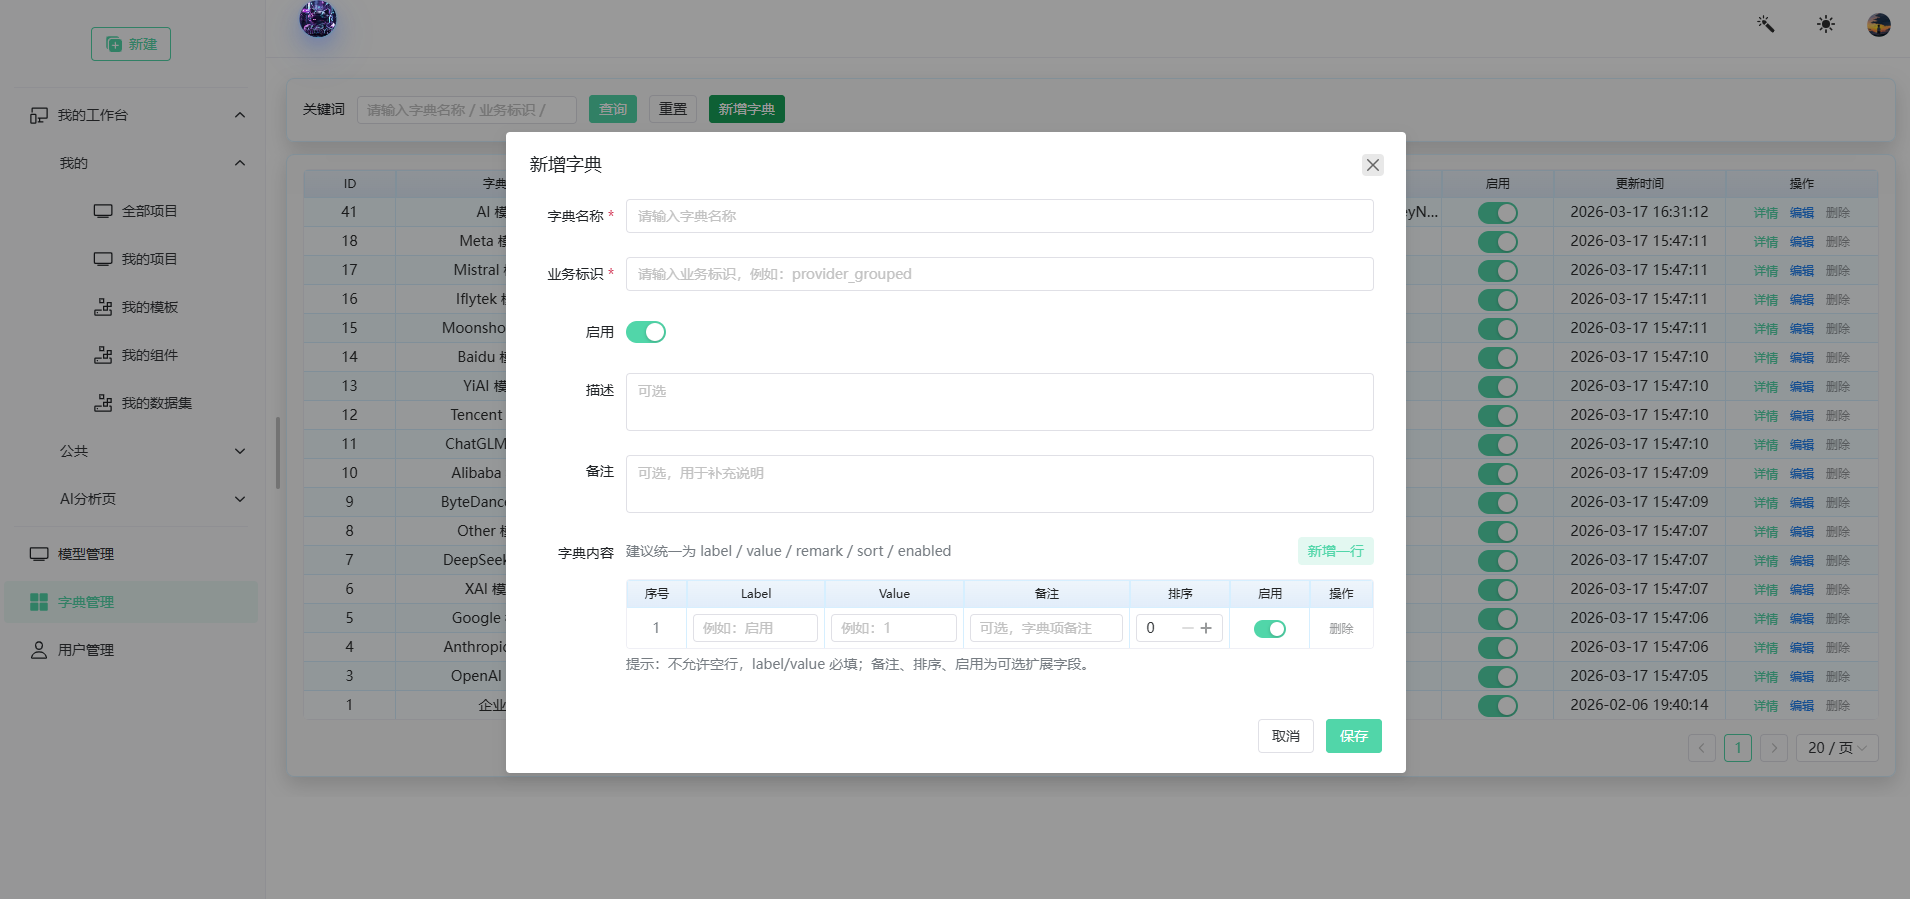Click the 关键词 search input

467,109
